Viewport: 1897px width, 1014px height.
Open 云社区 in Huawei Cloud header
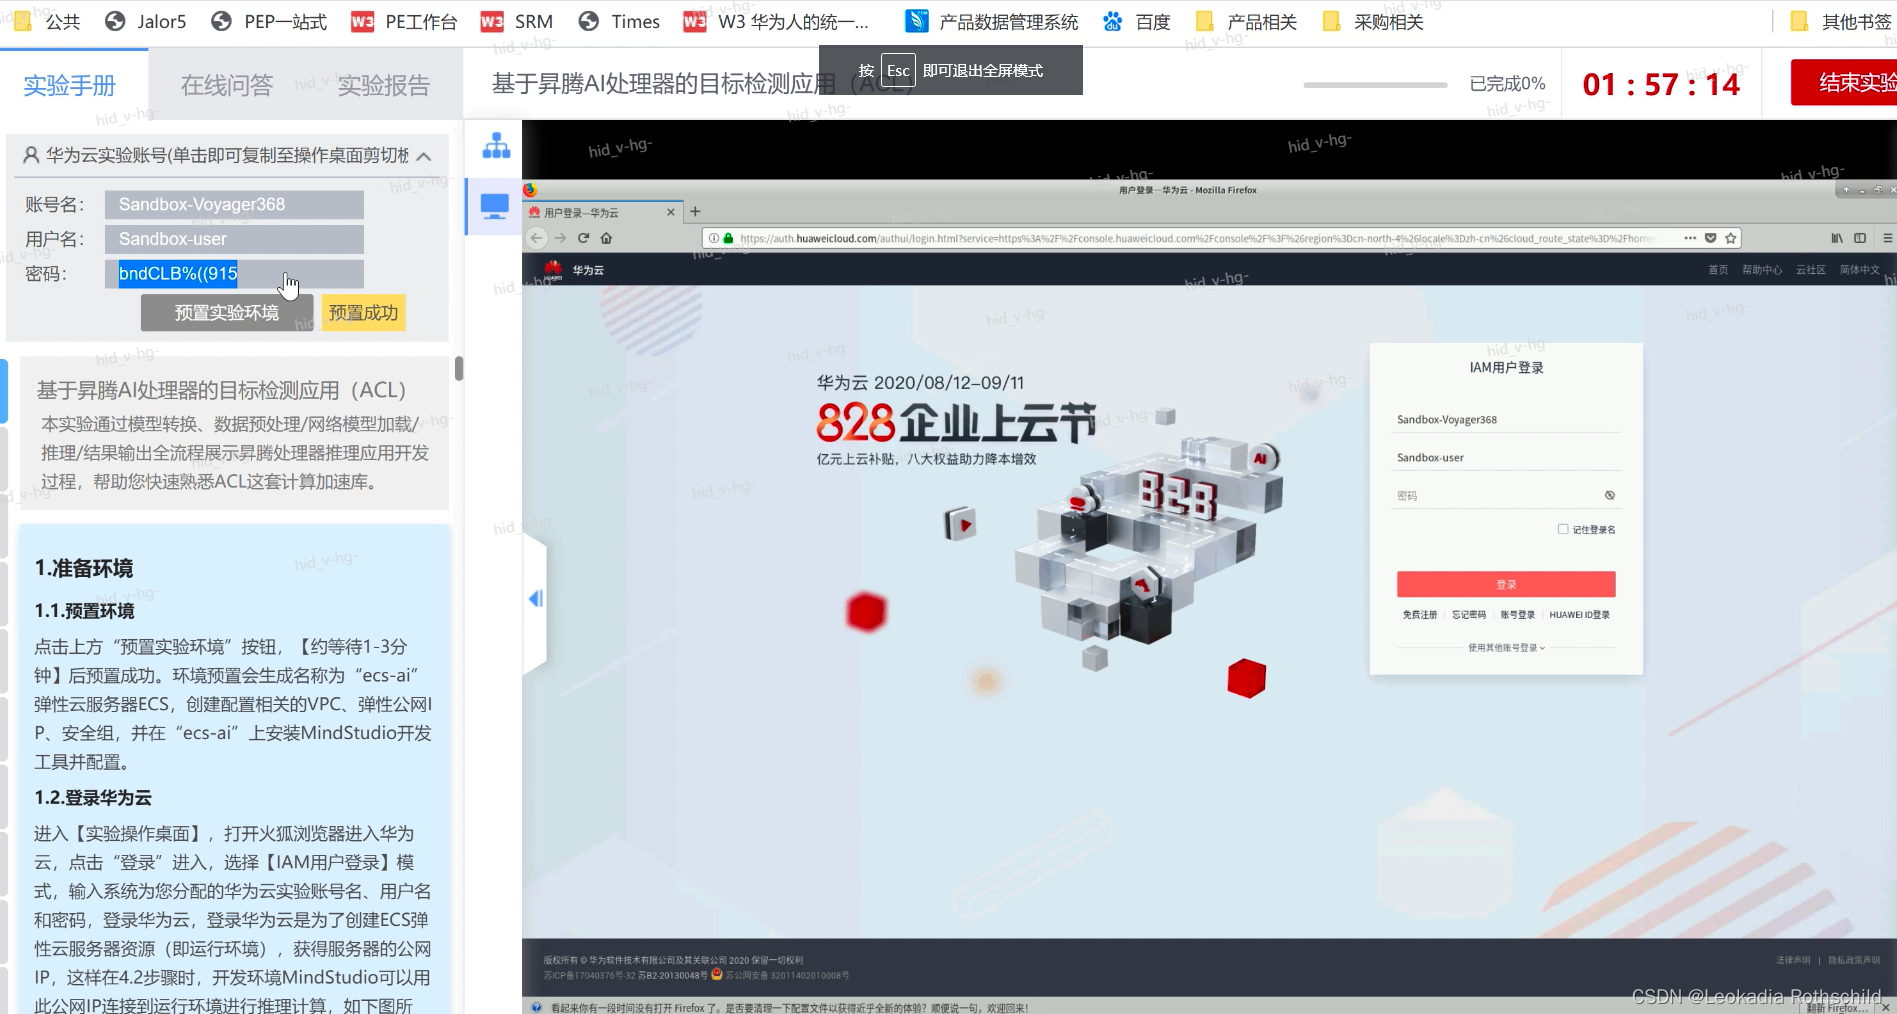[1811, 270]
